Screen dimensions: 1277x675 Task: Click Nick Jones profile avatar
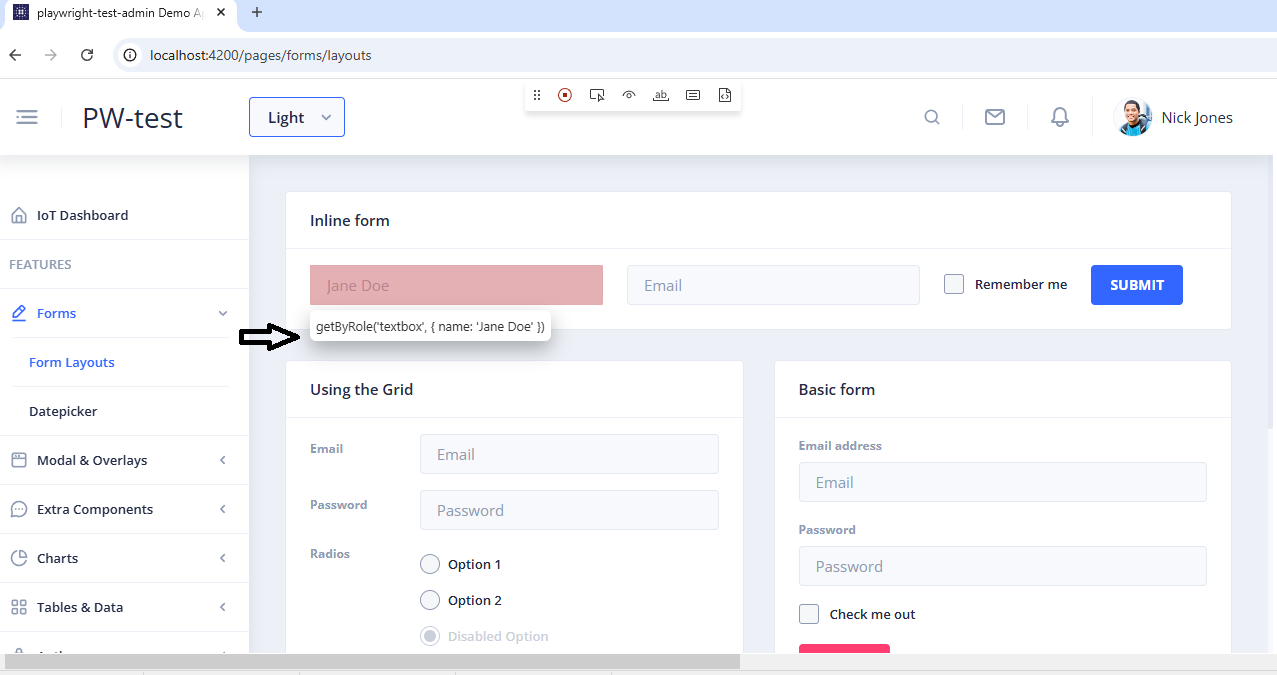1133,117
